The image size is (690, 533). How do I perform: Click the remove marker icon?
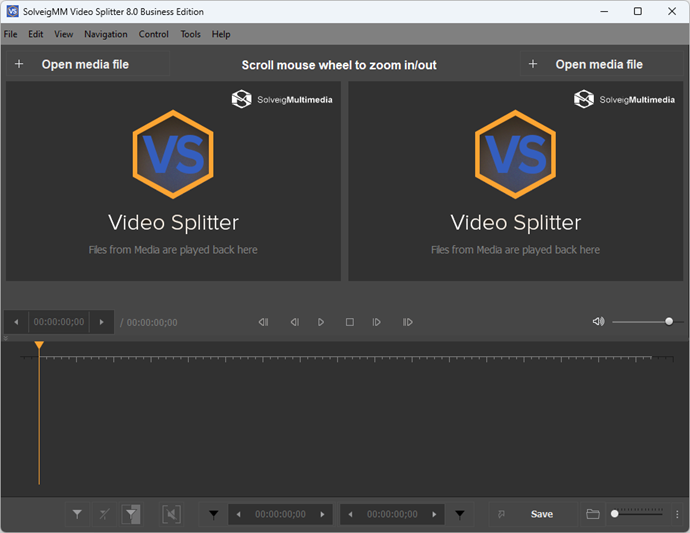(x=104, y=514)
